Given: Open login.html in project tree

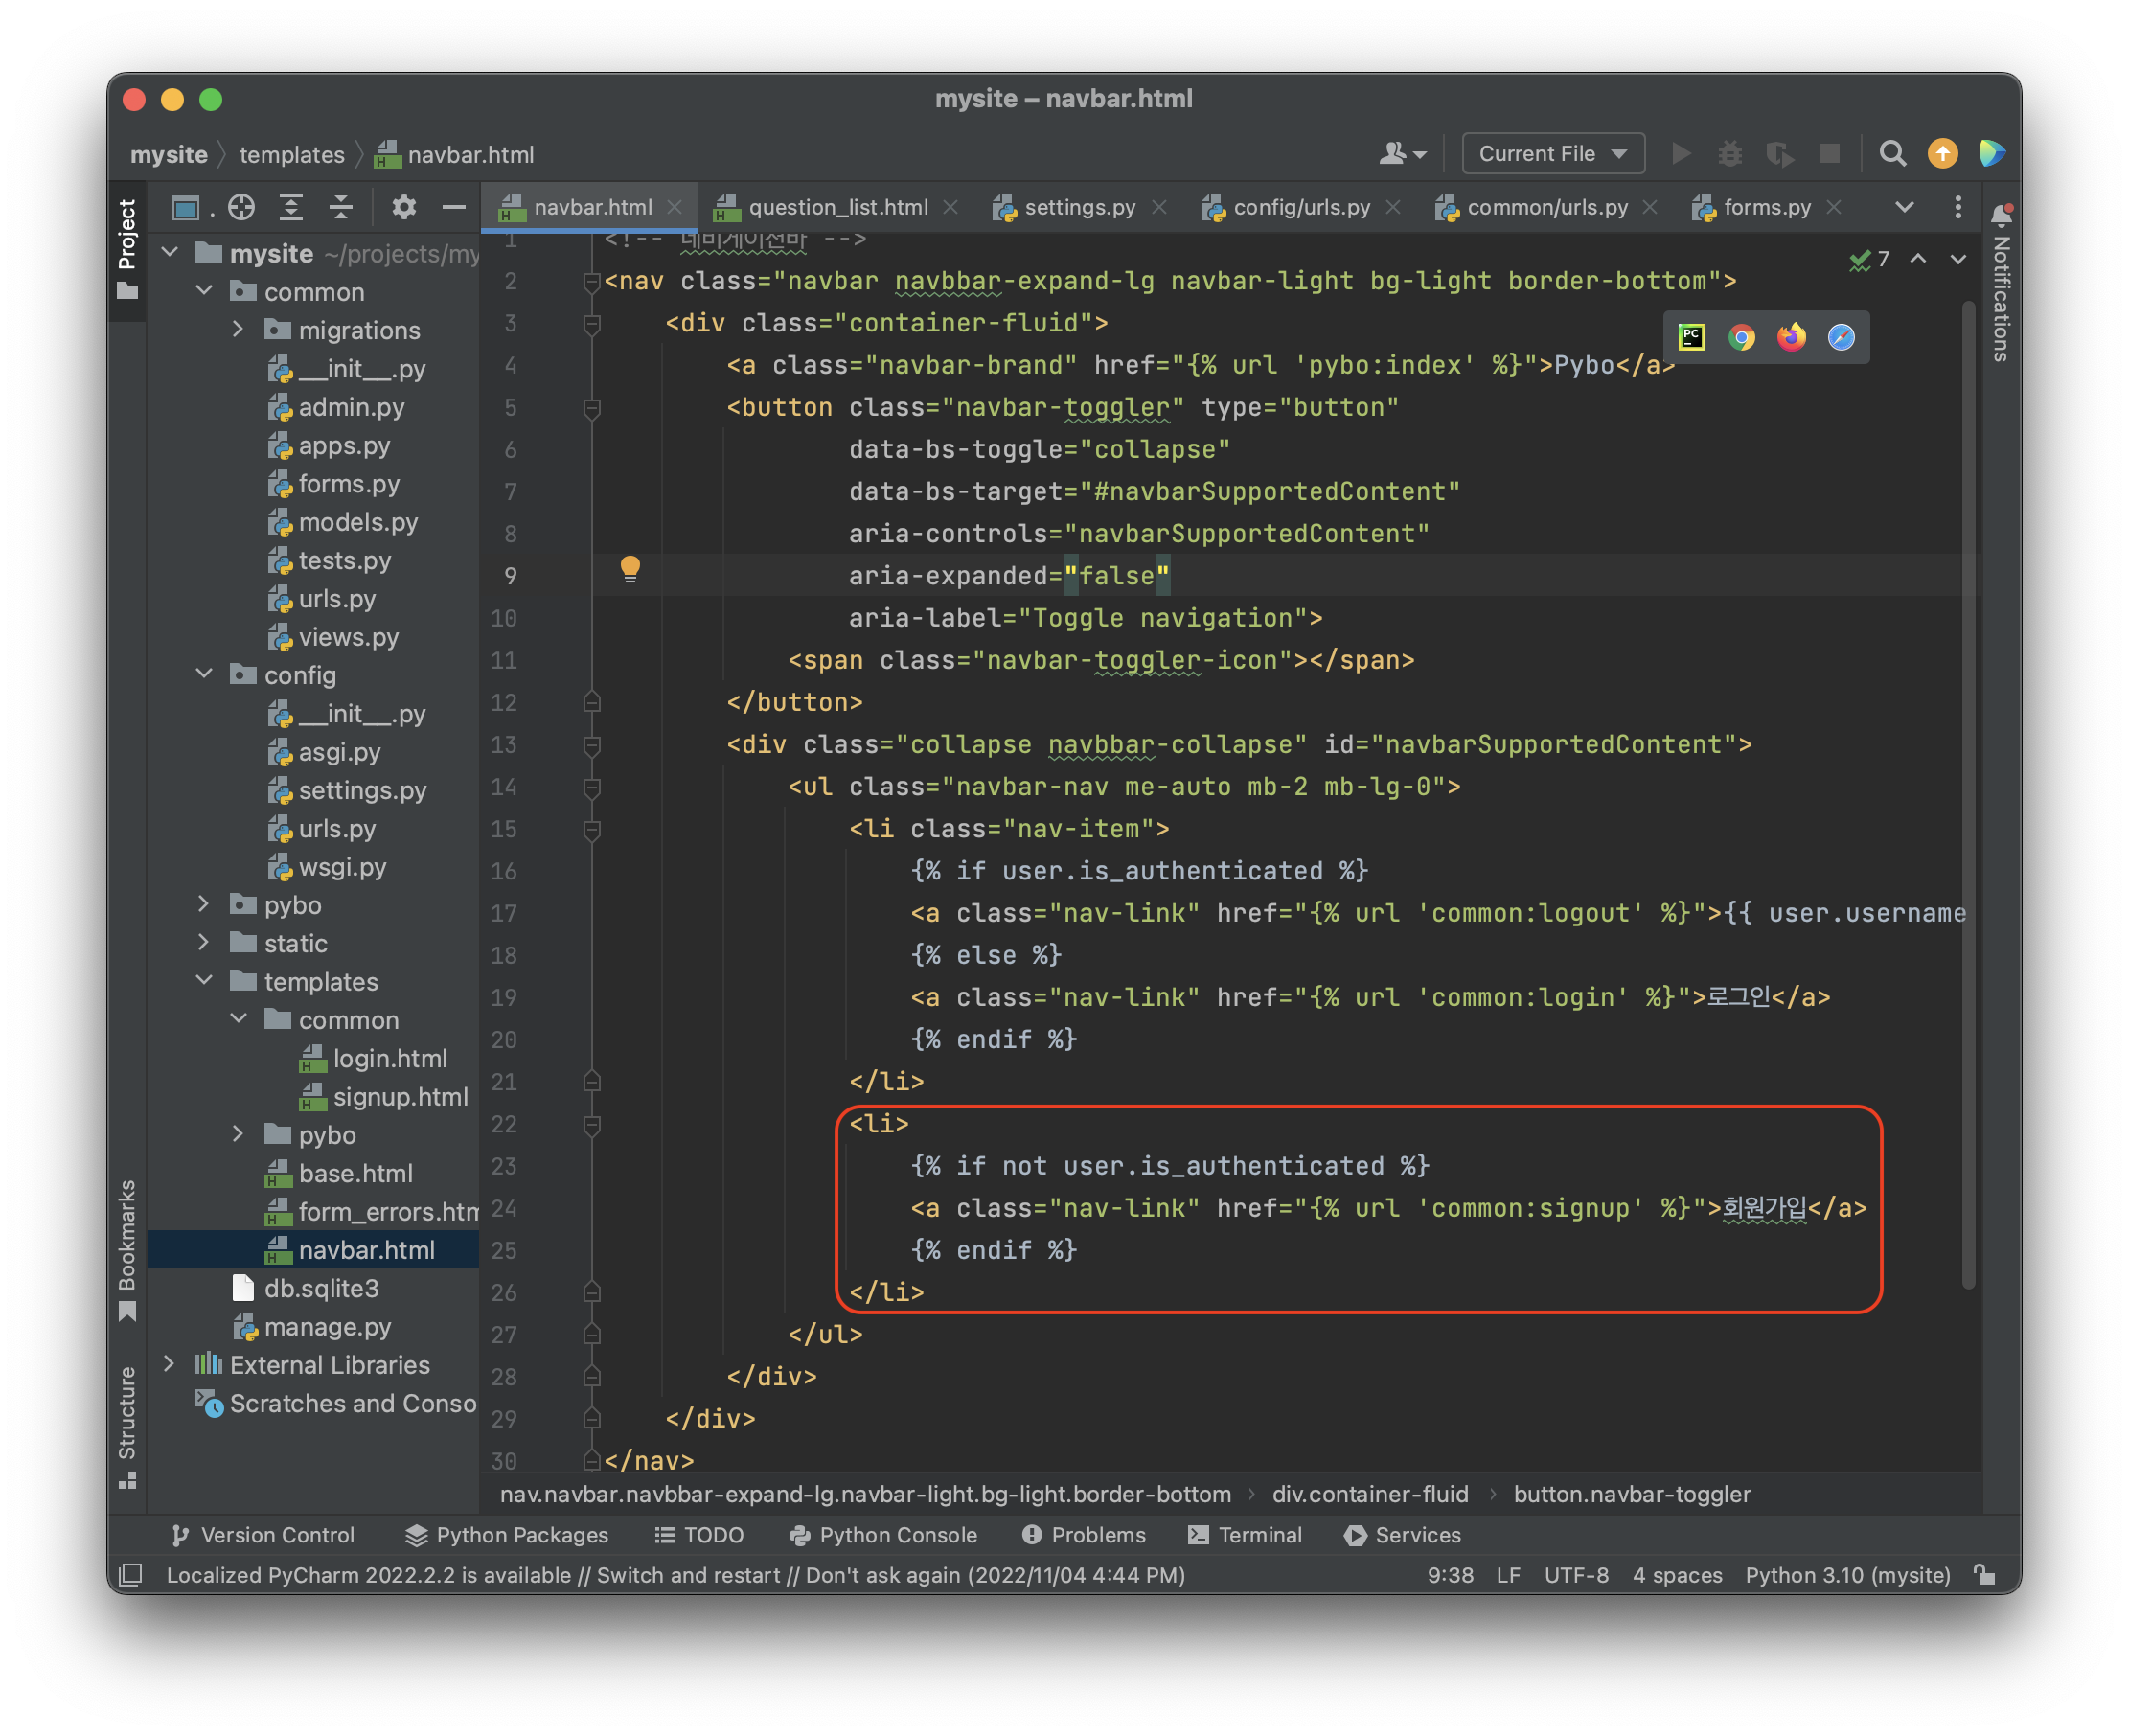Looking at the screenshot, I should click(x=389, y=1058).
